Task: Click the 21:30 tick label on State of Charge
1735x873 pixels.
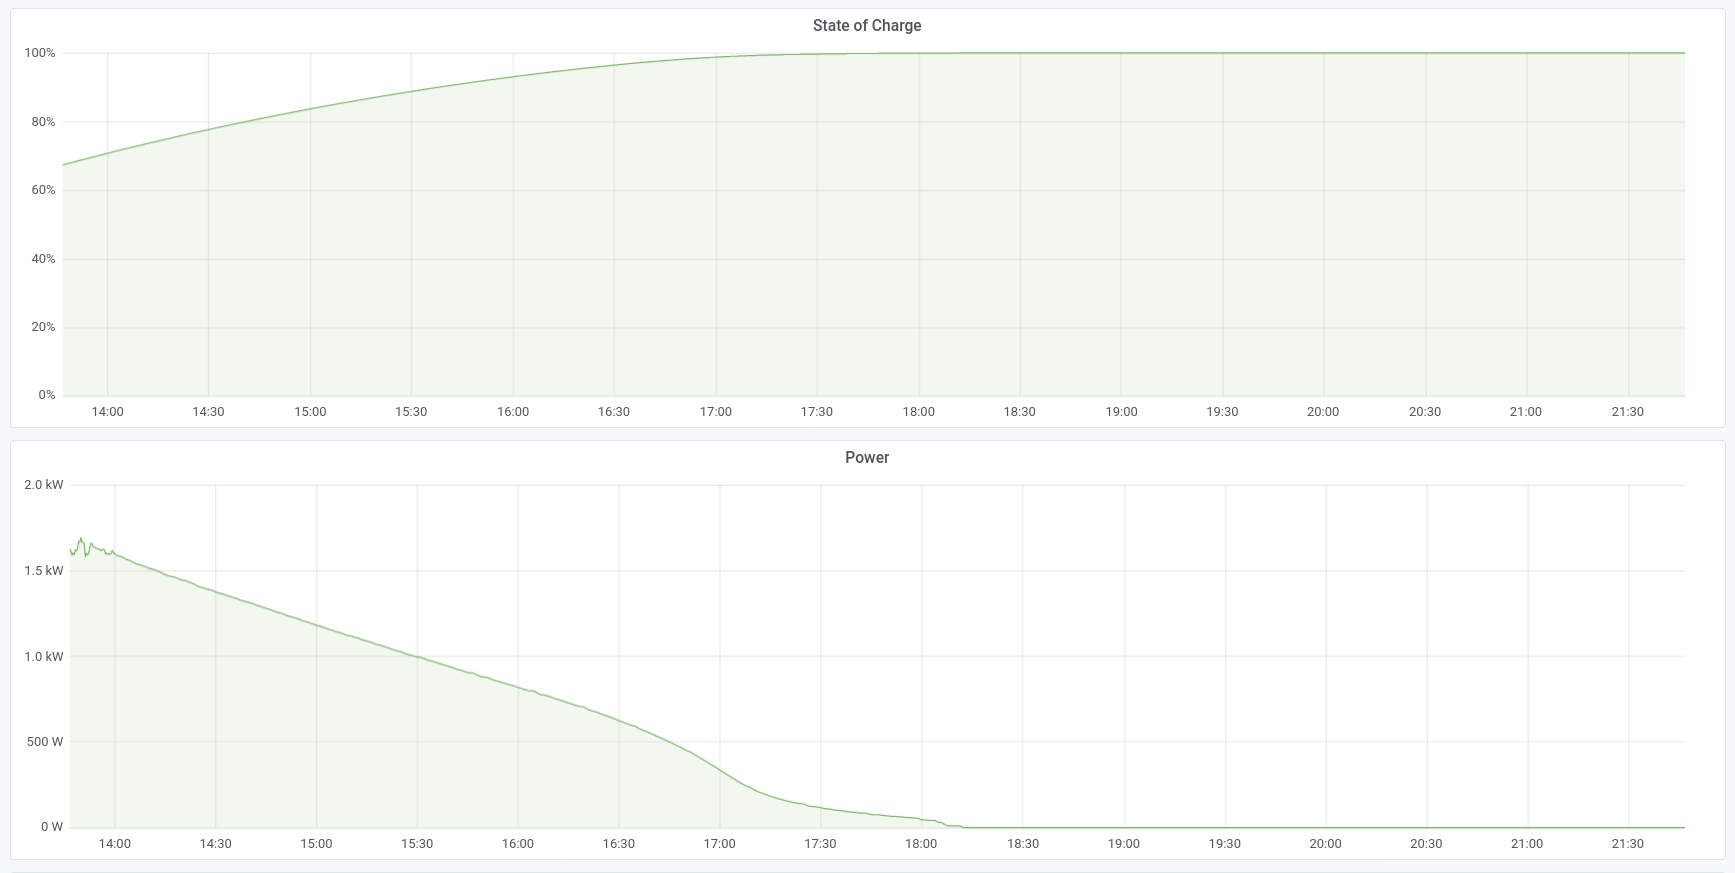Action: (x=1627, y=412)
